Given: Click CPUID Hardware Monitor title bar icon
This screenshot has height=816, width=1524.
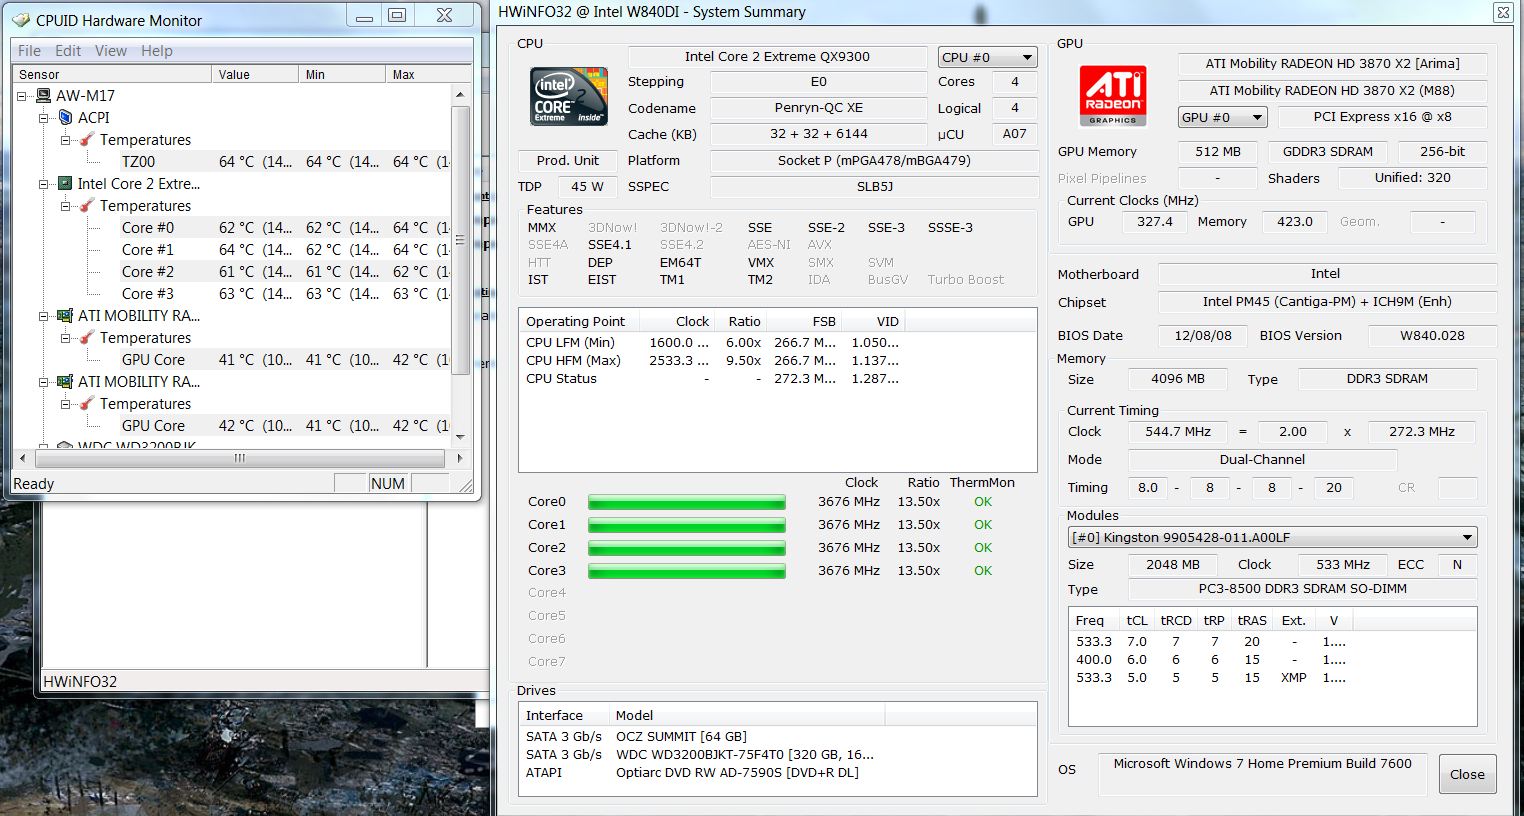Looking at the screenshot, I should coord(21,20).
